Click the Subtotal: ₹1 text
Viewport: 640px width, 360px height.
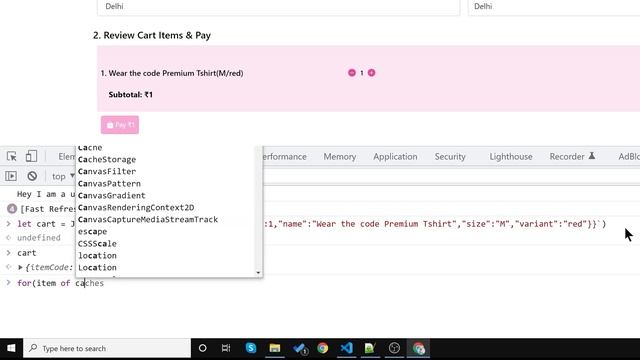[x=131, y=95]
